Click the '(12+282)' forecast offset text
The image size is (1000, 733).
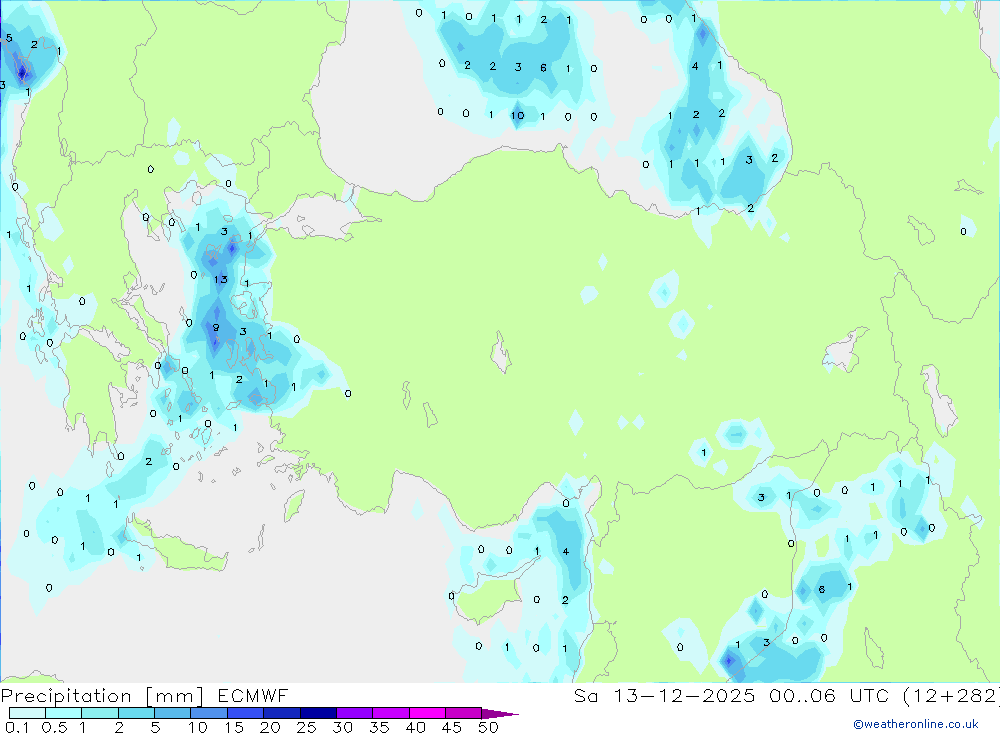(951, 696)
